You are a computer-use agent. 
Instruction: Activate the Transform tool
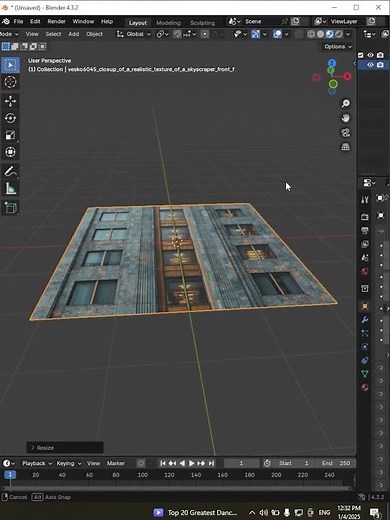(x=10, y=152)
